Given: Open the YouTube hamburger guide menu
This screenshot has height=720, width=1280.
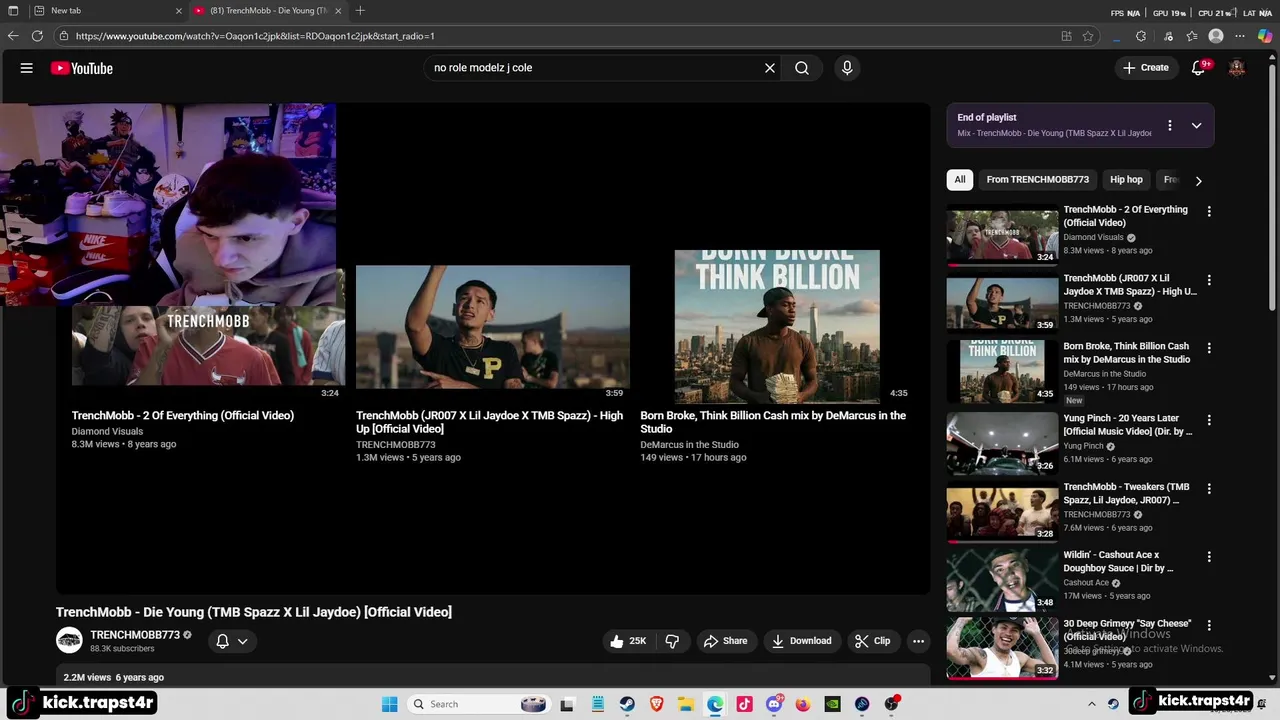Looking at the screenshot, I should click(x=27, y=68).
